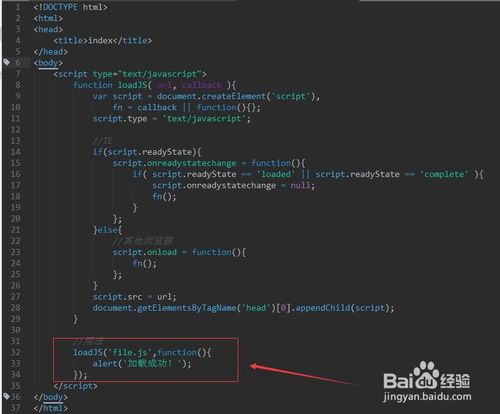
Task: Select line number 21 in the gutter
Action: pos(16,230)
